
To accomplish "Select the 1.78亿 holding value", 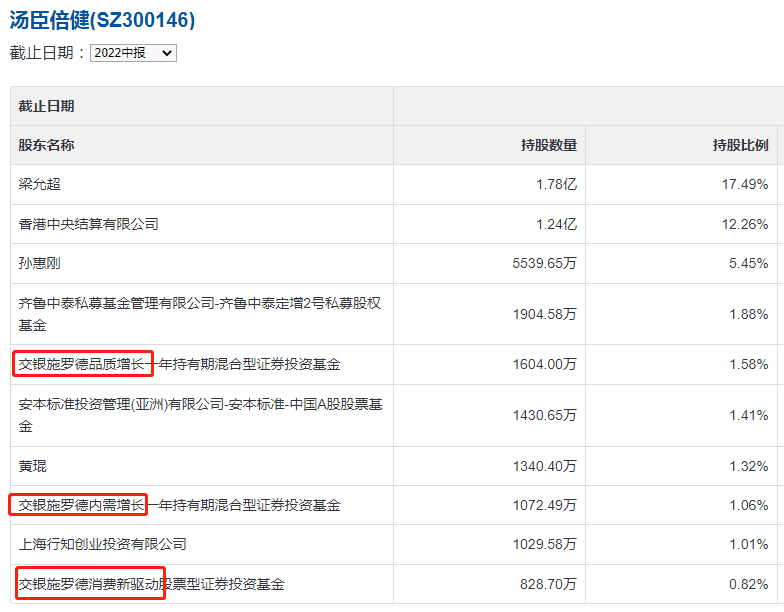I will 556,184.
